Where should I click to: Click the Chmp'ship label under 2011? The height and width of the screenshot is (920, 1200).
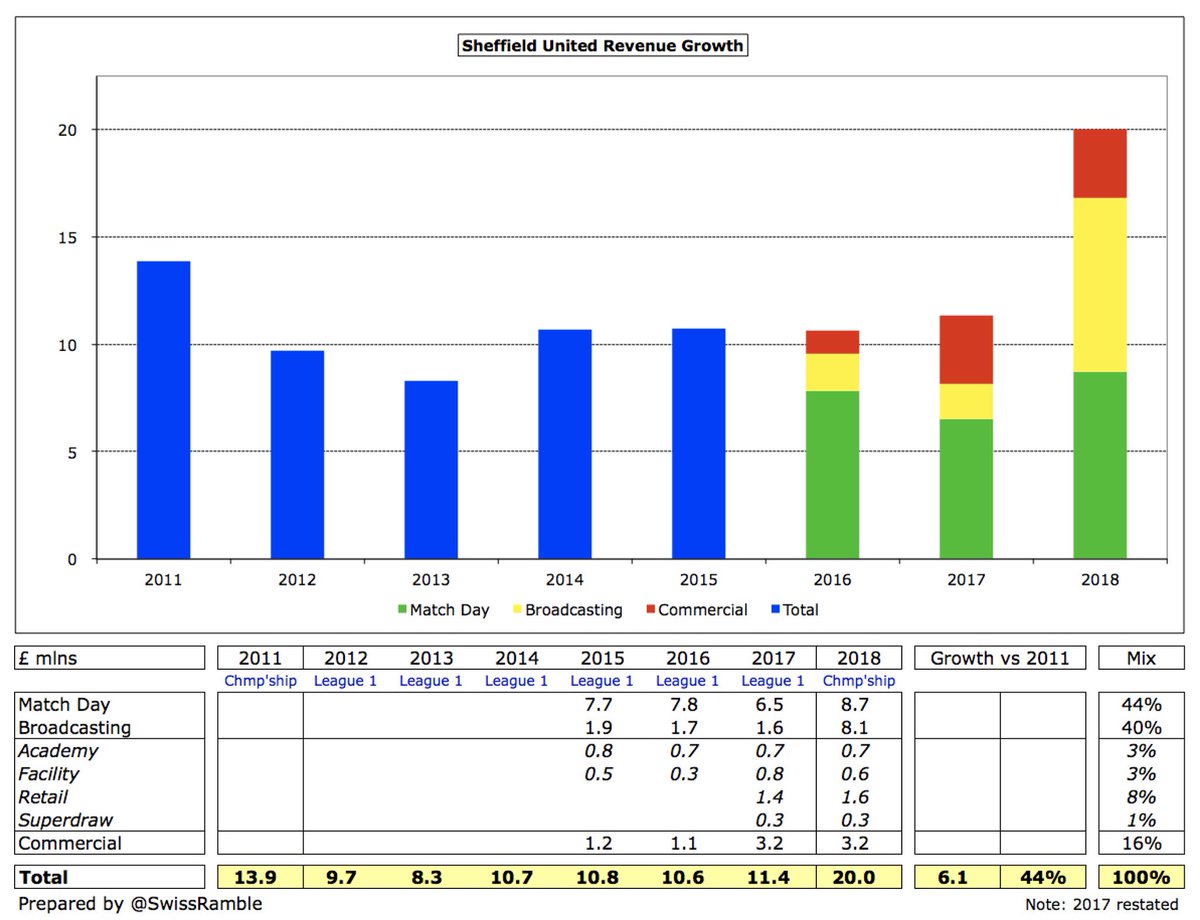pos(260,681)
